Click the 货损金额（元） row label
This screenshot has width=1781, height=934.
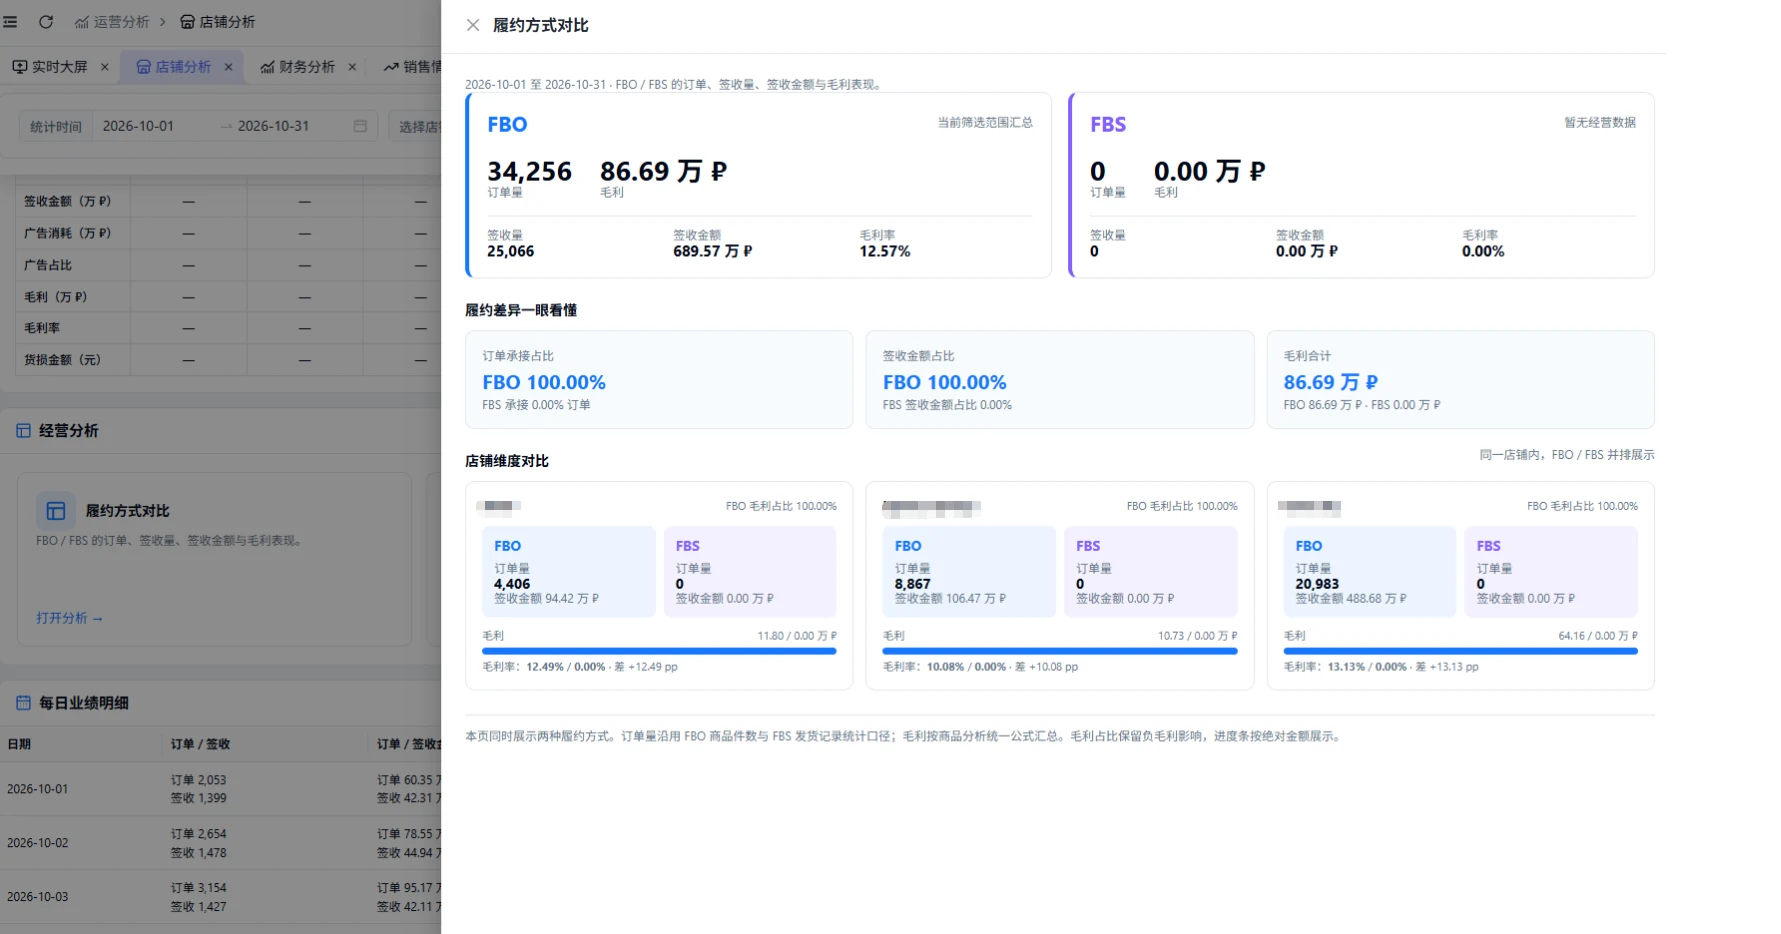(x=63, y=360)
